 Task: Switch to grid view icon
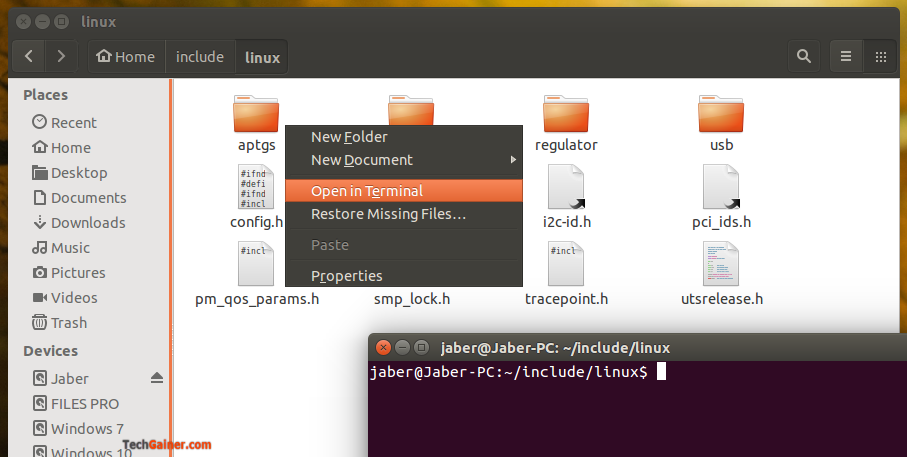click(x=880, y=57)
